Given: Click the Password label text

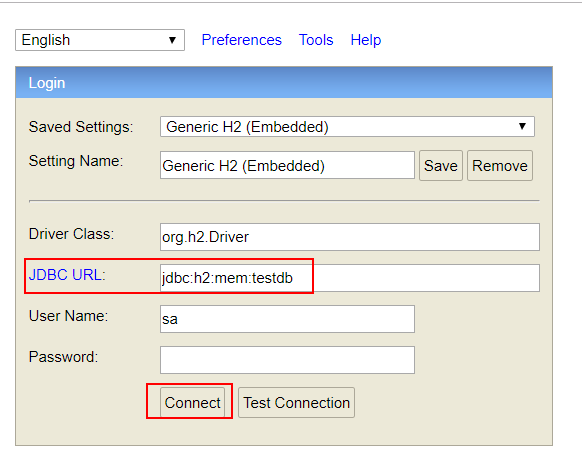Looking at the screenshot, I should click(x=63, y=357).
